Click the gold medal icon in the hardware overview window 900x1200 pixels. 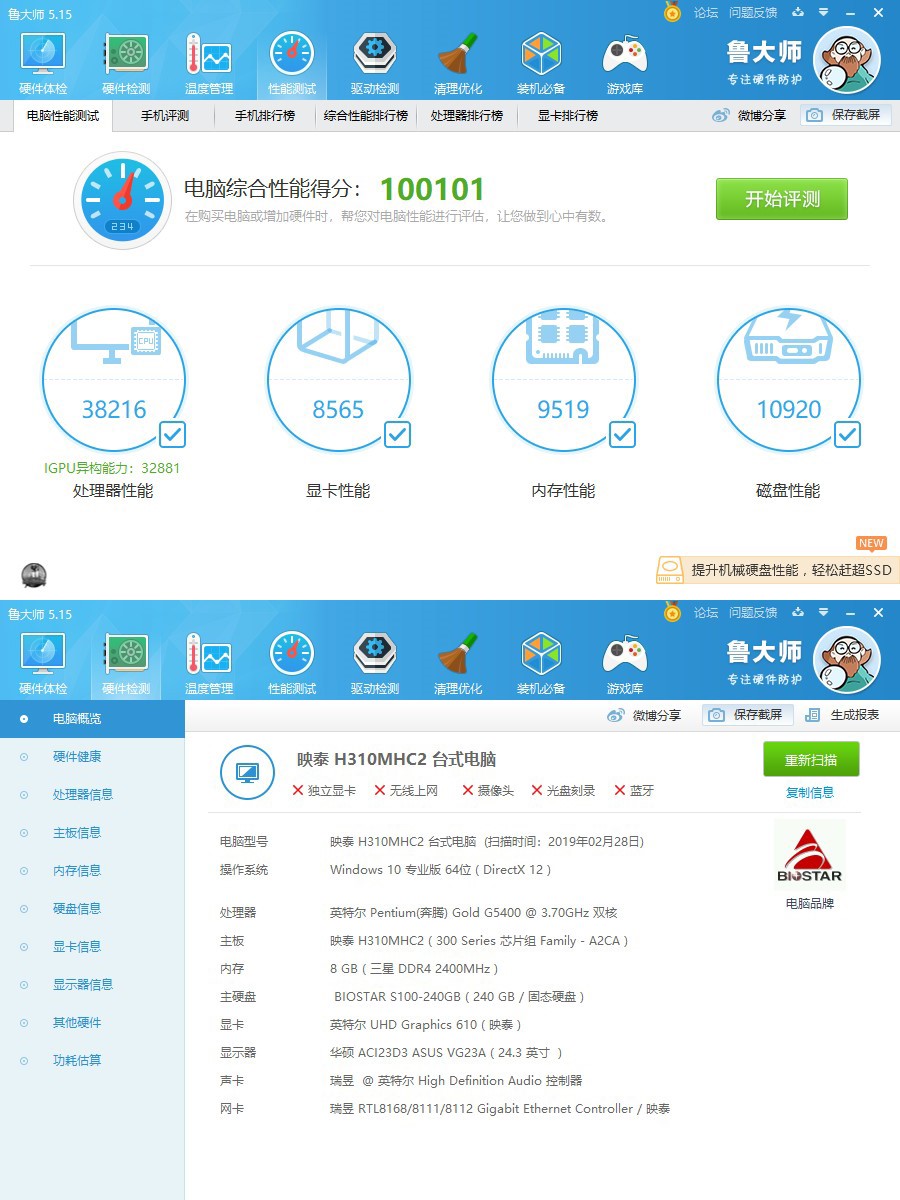(672, 612)
